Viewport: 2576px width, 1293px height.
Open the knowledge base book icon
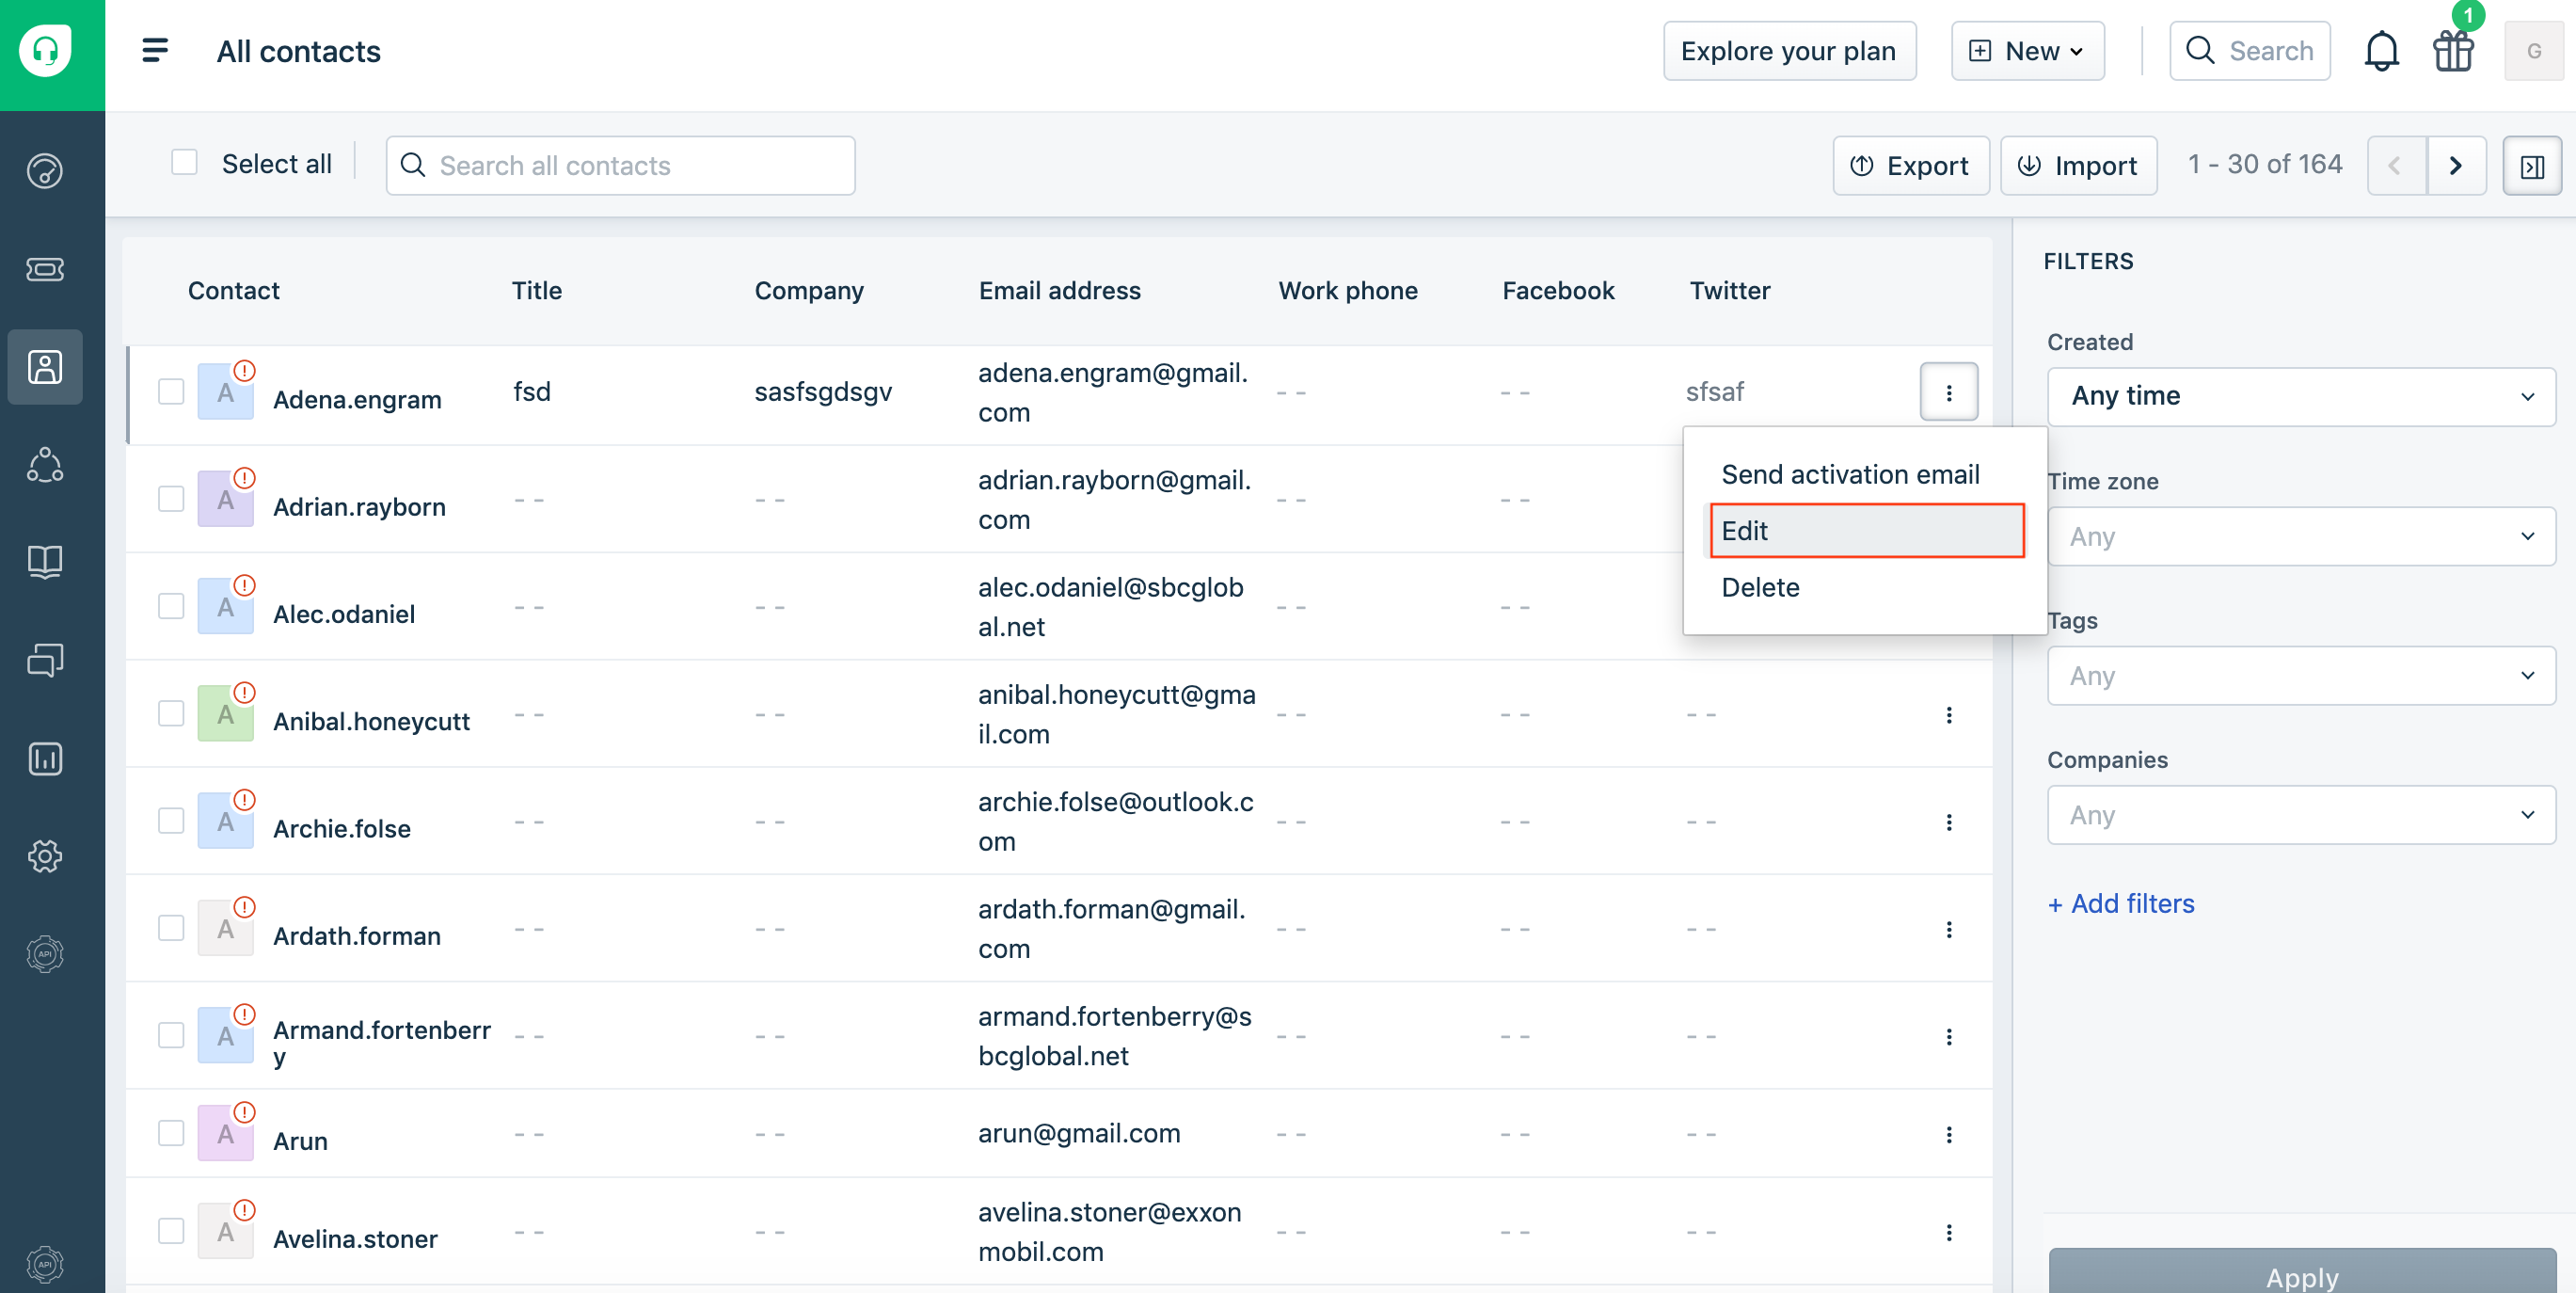45,561
